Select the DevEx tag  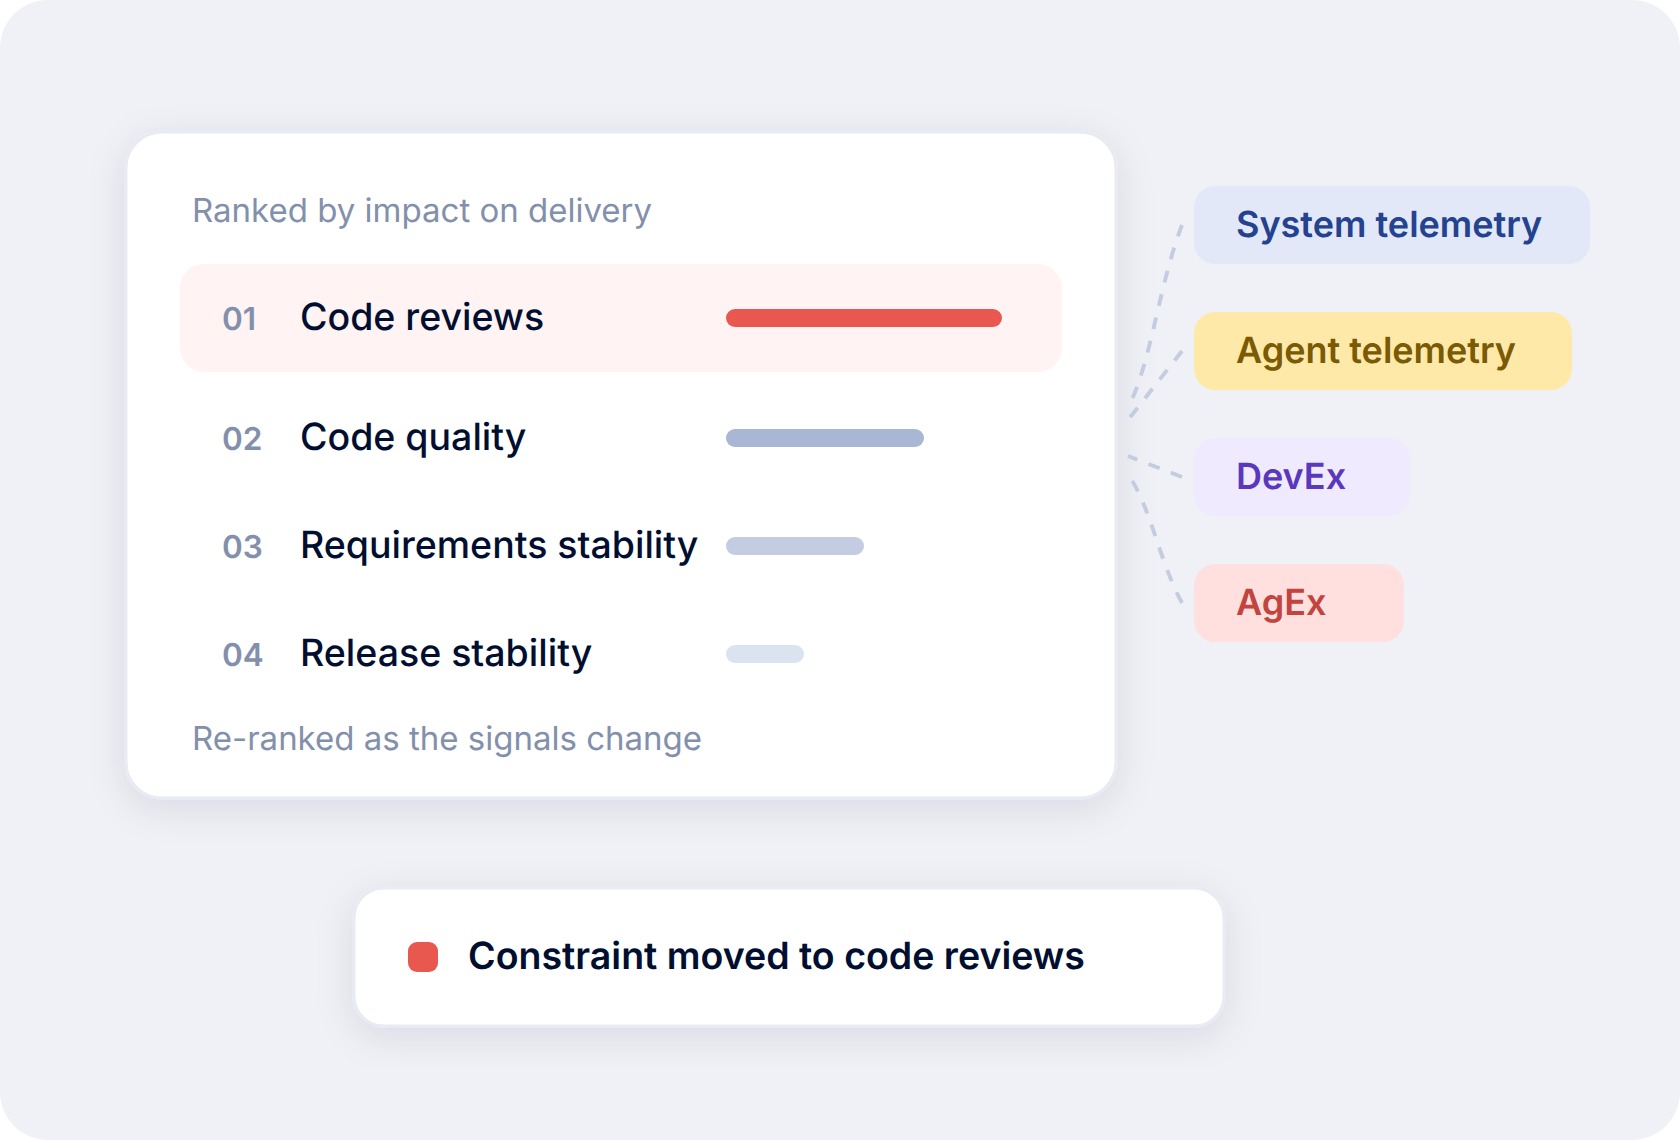click(1302, 477)
